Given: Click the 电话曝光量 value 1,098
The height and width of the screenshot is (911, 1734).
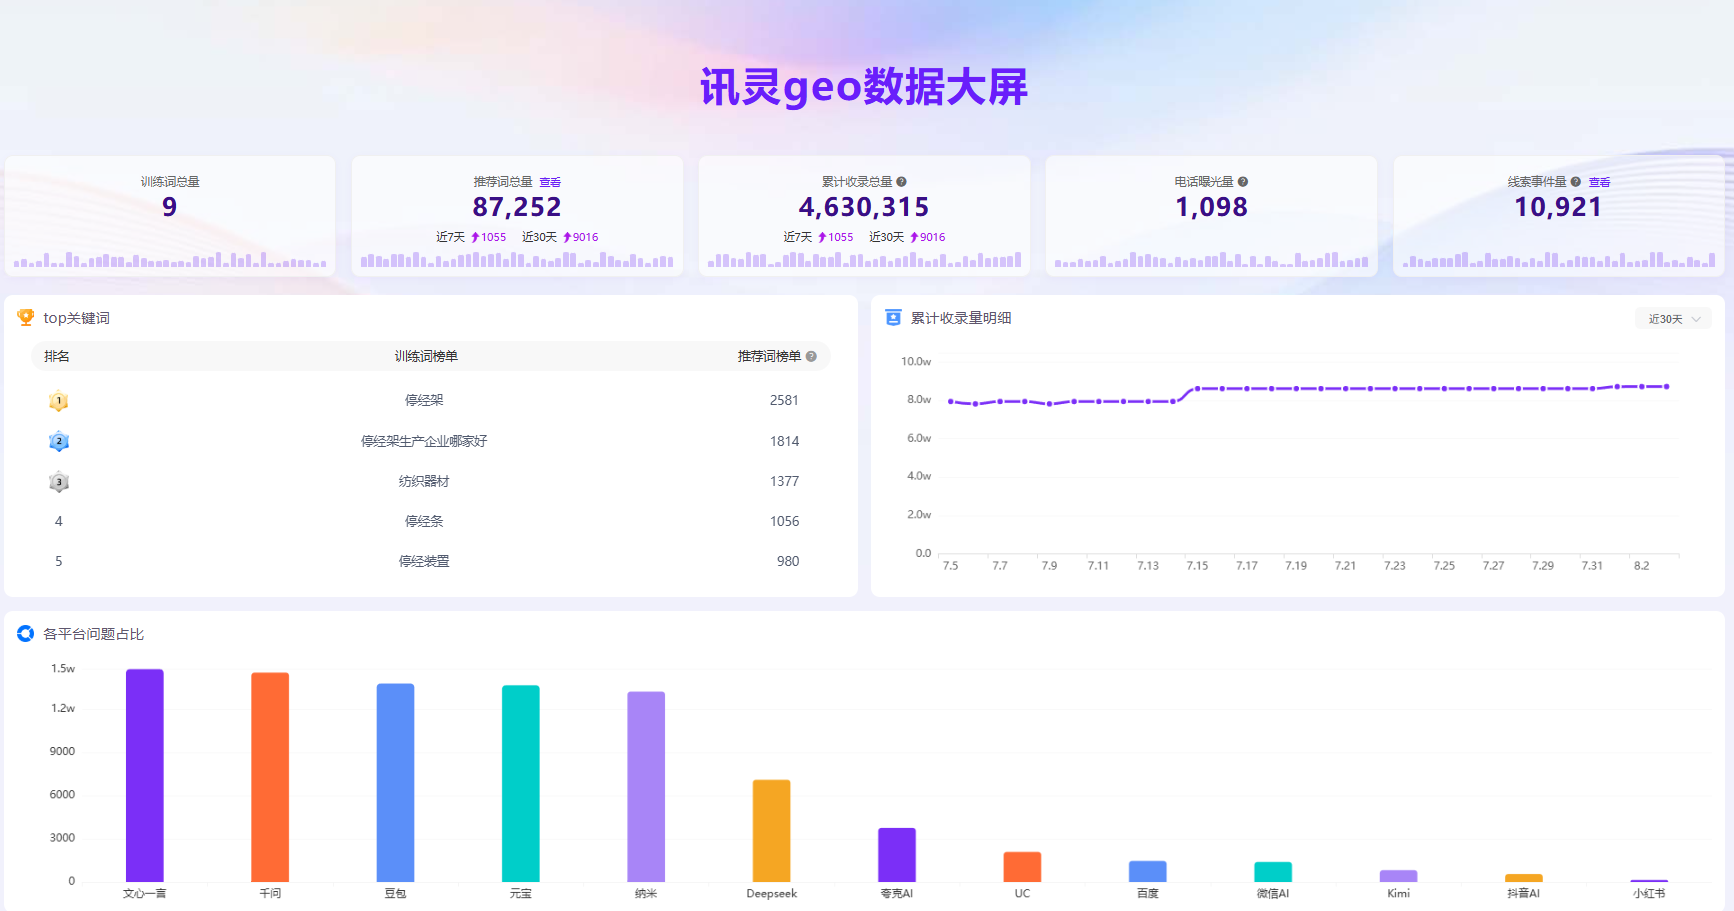Looking at the screenshot, I should tap(1211, 207).
